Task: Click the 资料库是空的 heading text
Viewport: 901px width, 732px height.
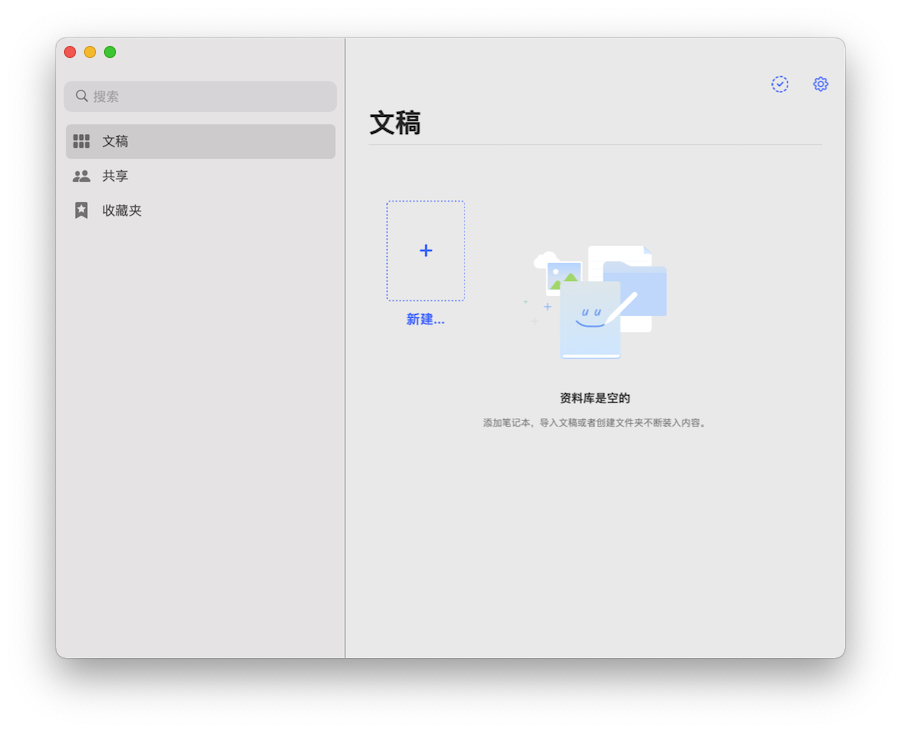Action: pos(595,398)
